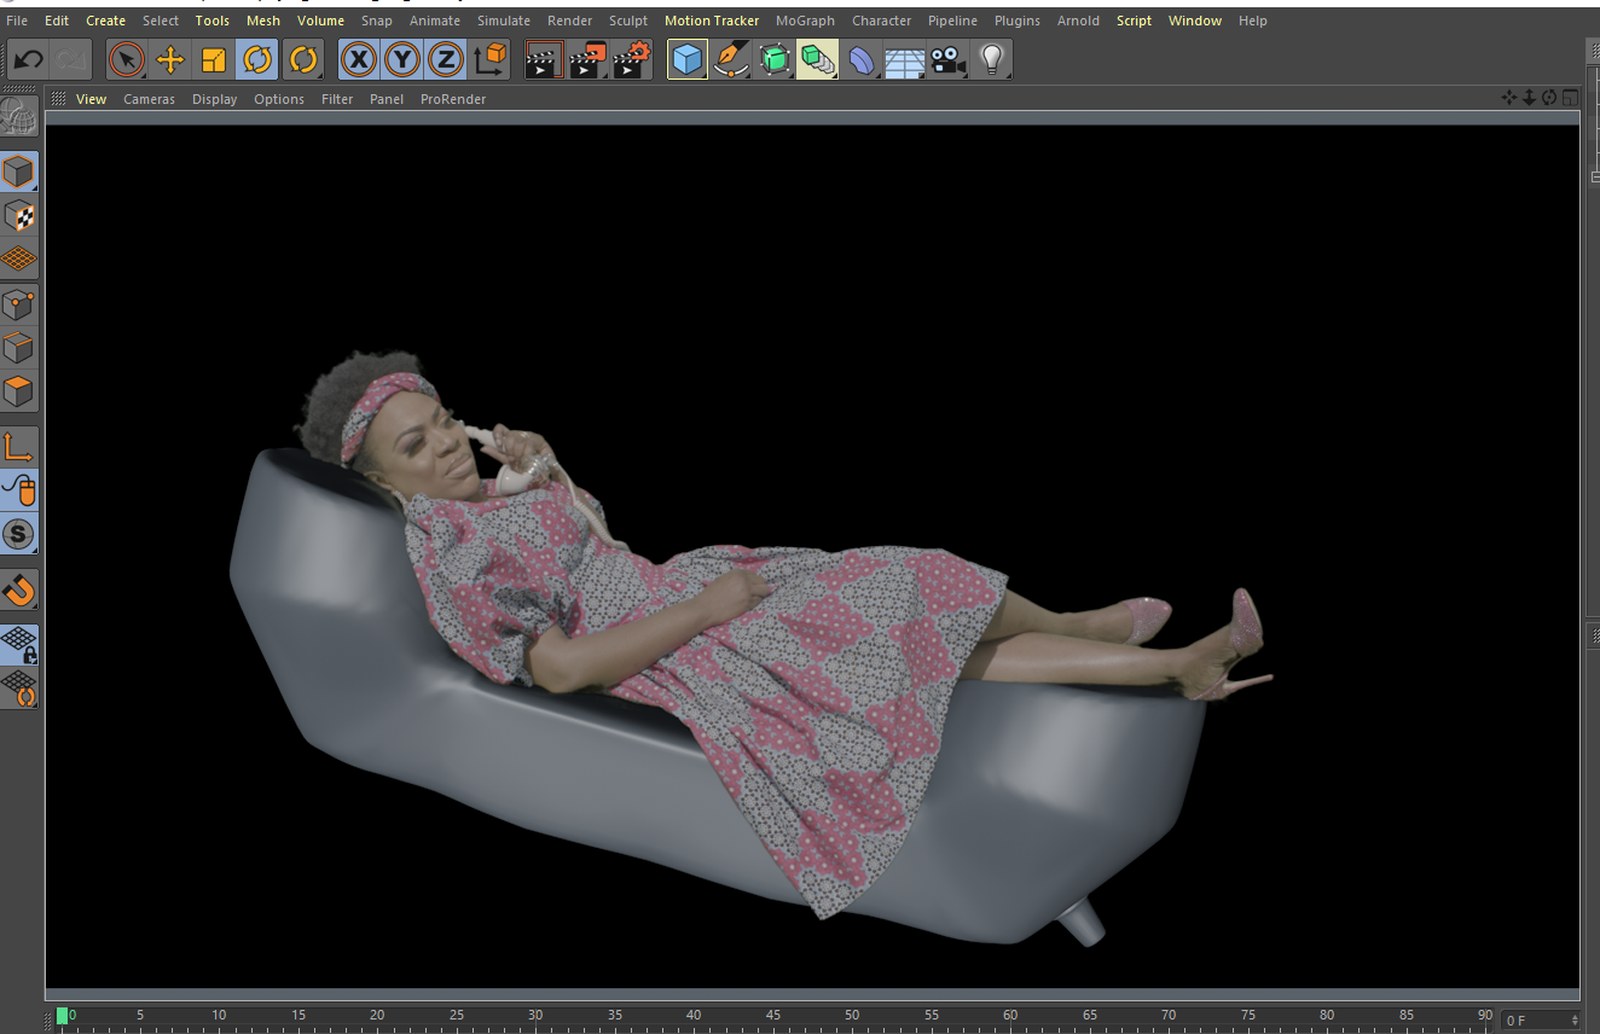Toggle the coordinate system icon
The height and width of the screenshot is (1034, 1600).
490,60
